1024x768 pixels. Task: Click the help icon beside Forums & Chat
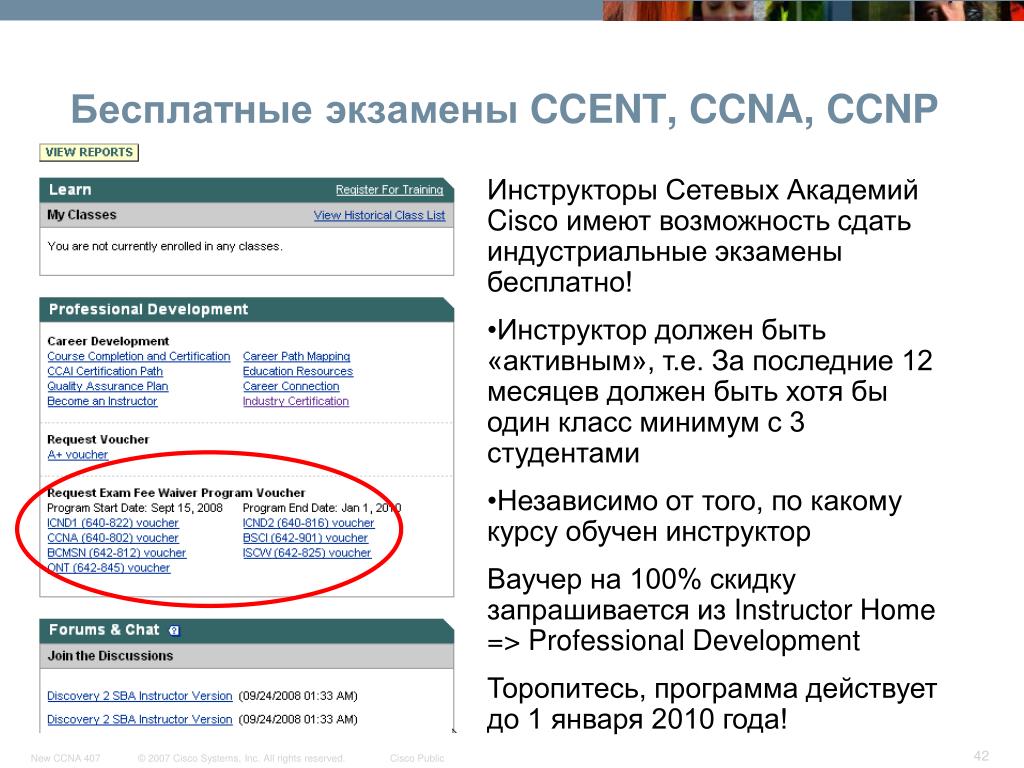[174, 631]
